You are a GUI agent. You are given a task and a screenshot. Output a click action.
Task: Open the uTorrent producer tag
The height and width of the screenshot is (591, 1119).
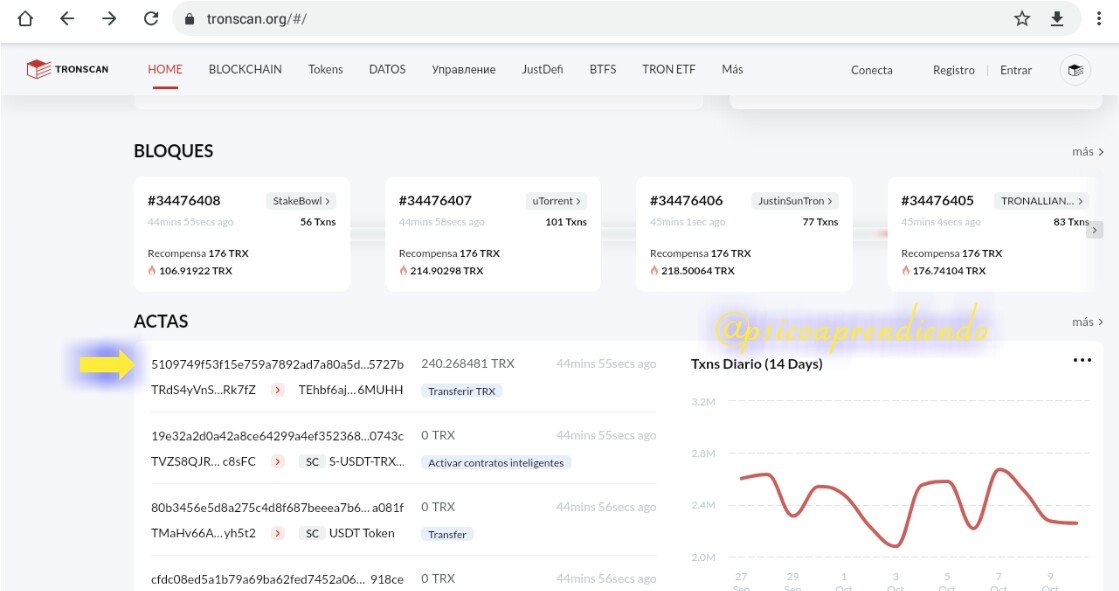tap(556, 201)
